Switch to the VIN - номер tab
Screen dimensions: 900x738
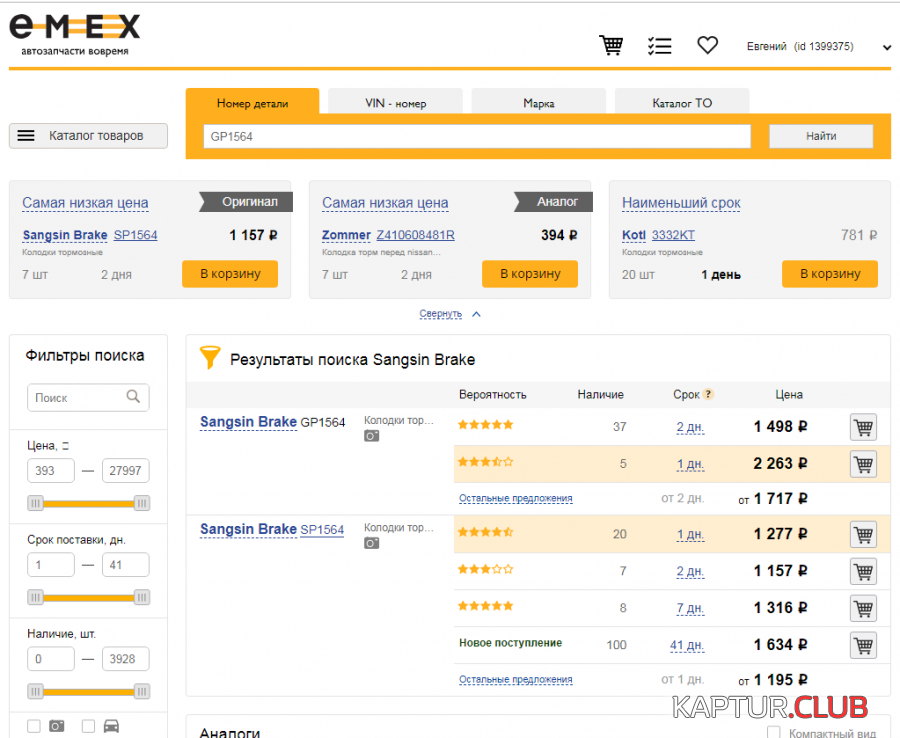[x=395, y=103]
